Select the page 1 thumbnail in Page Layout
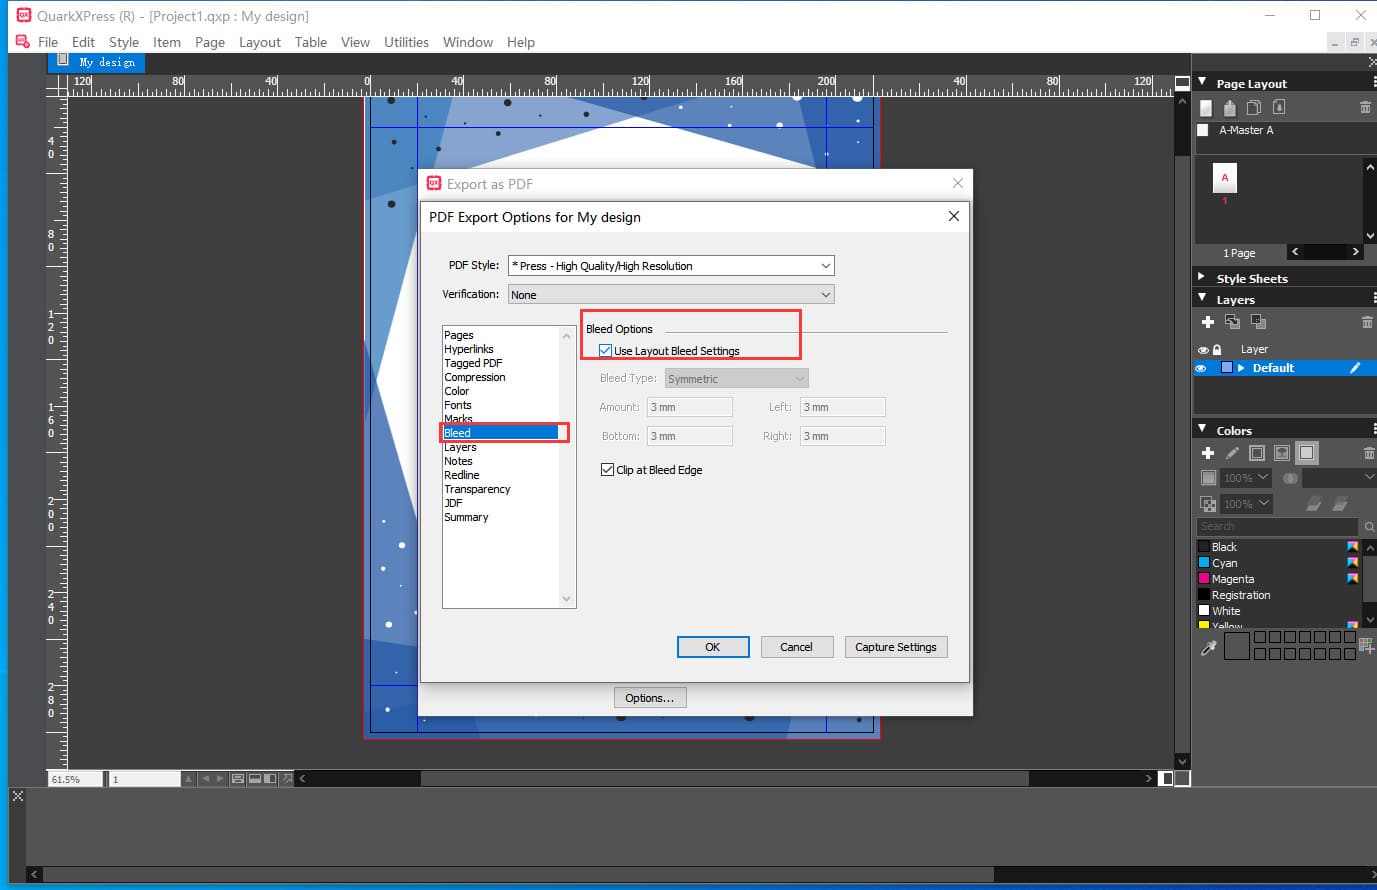The height and width of the screenshot is (890, 1377). [x=1225, y=179]
